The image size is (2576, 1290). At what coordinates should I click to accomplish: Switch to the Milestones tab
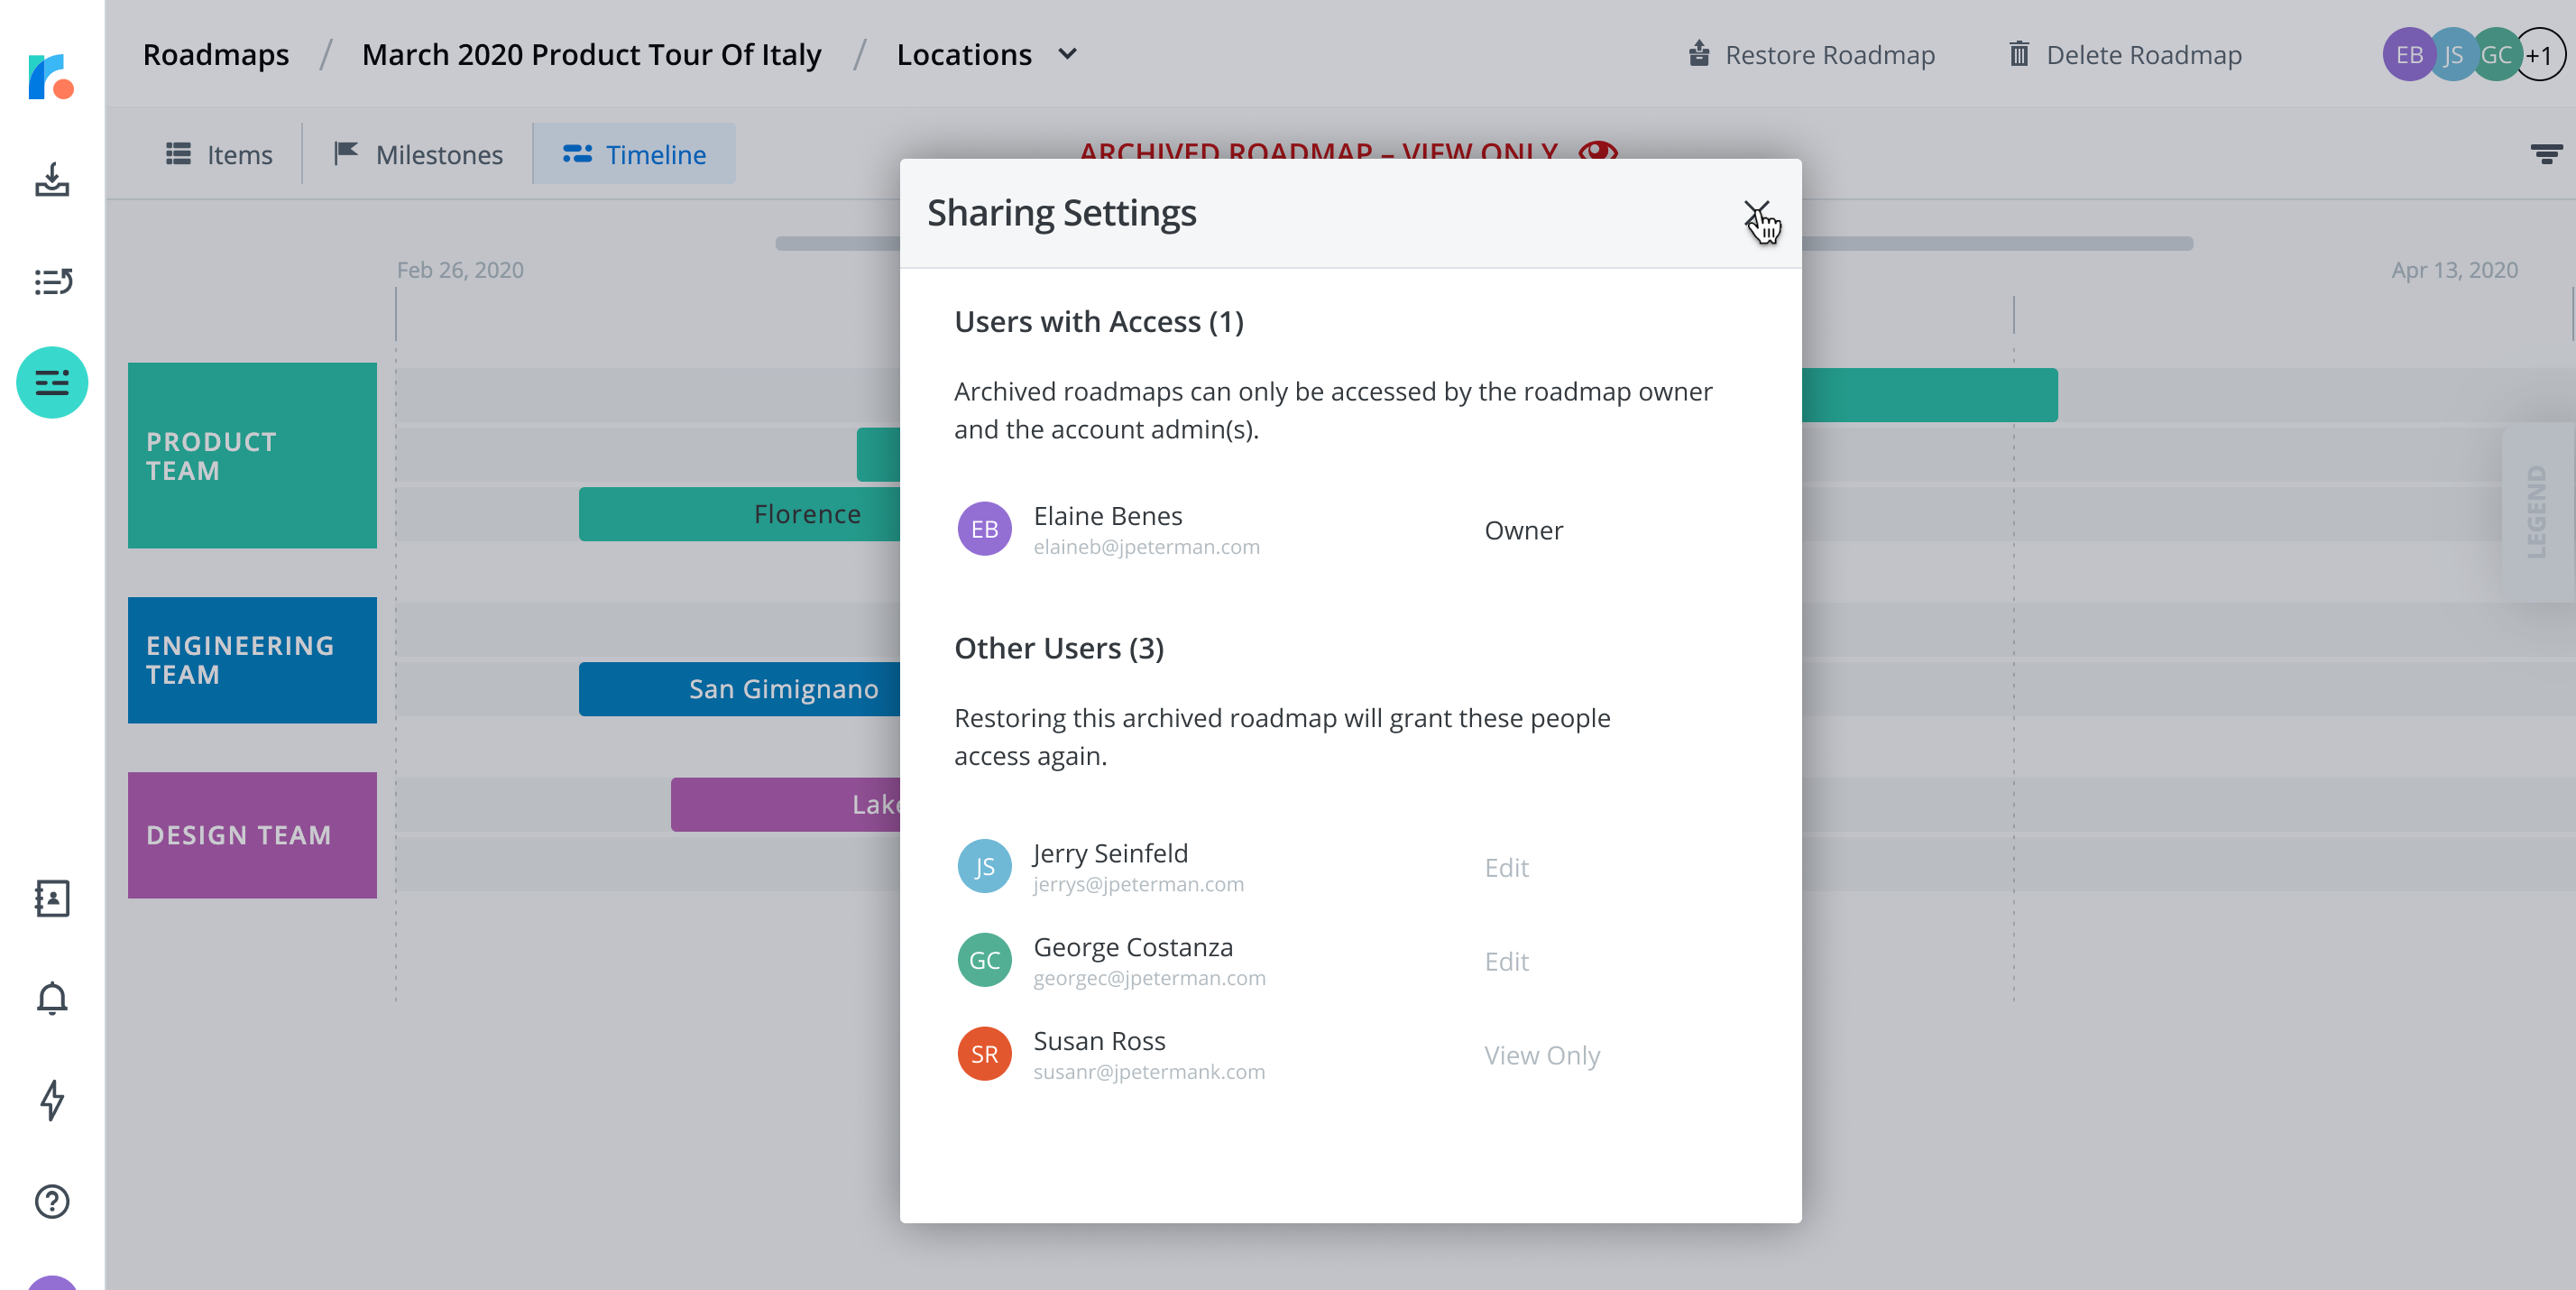click(x=418, y=154)
